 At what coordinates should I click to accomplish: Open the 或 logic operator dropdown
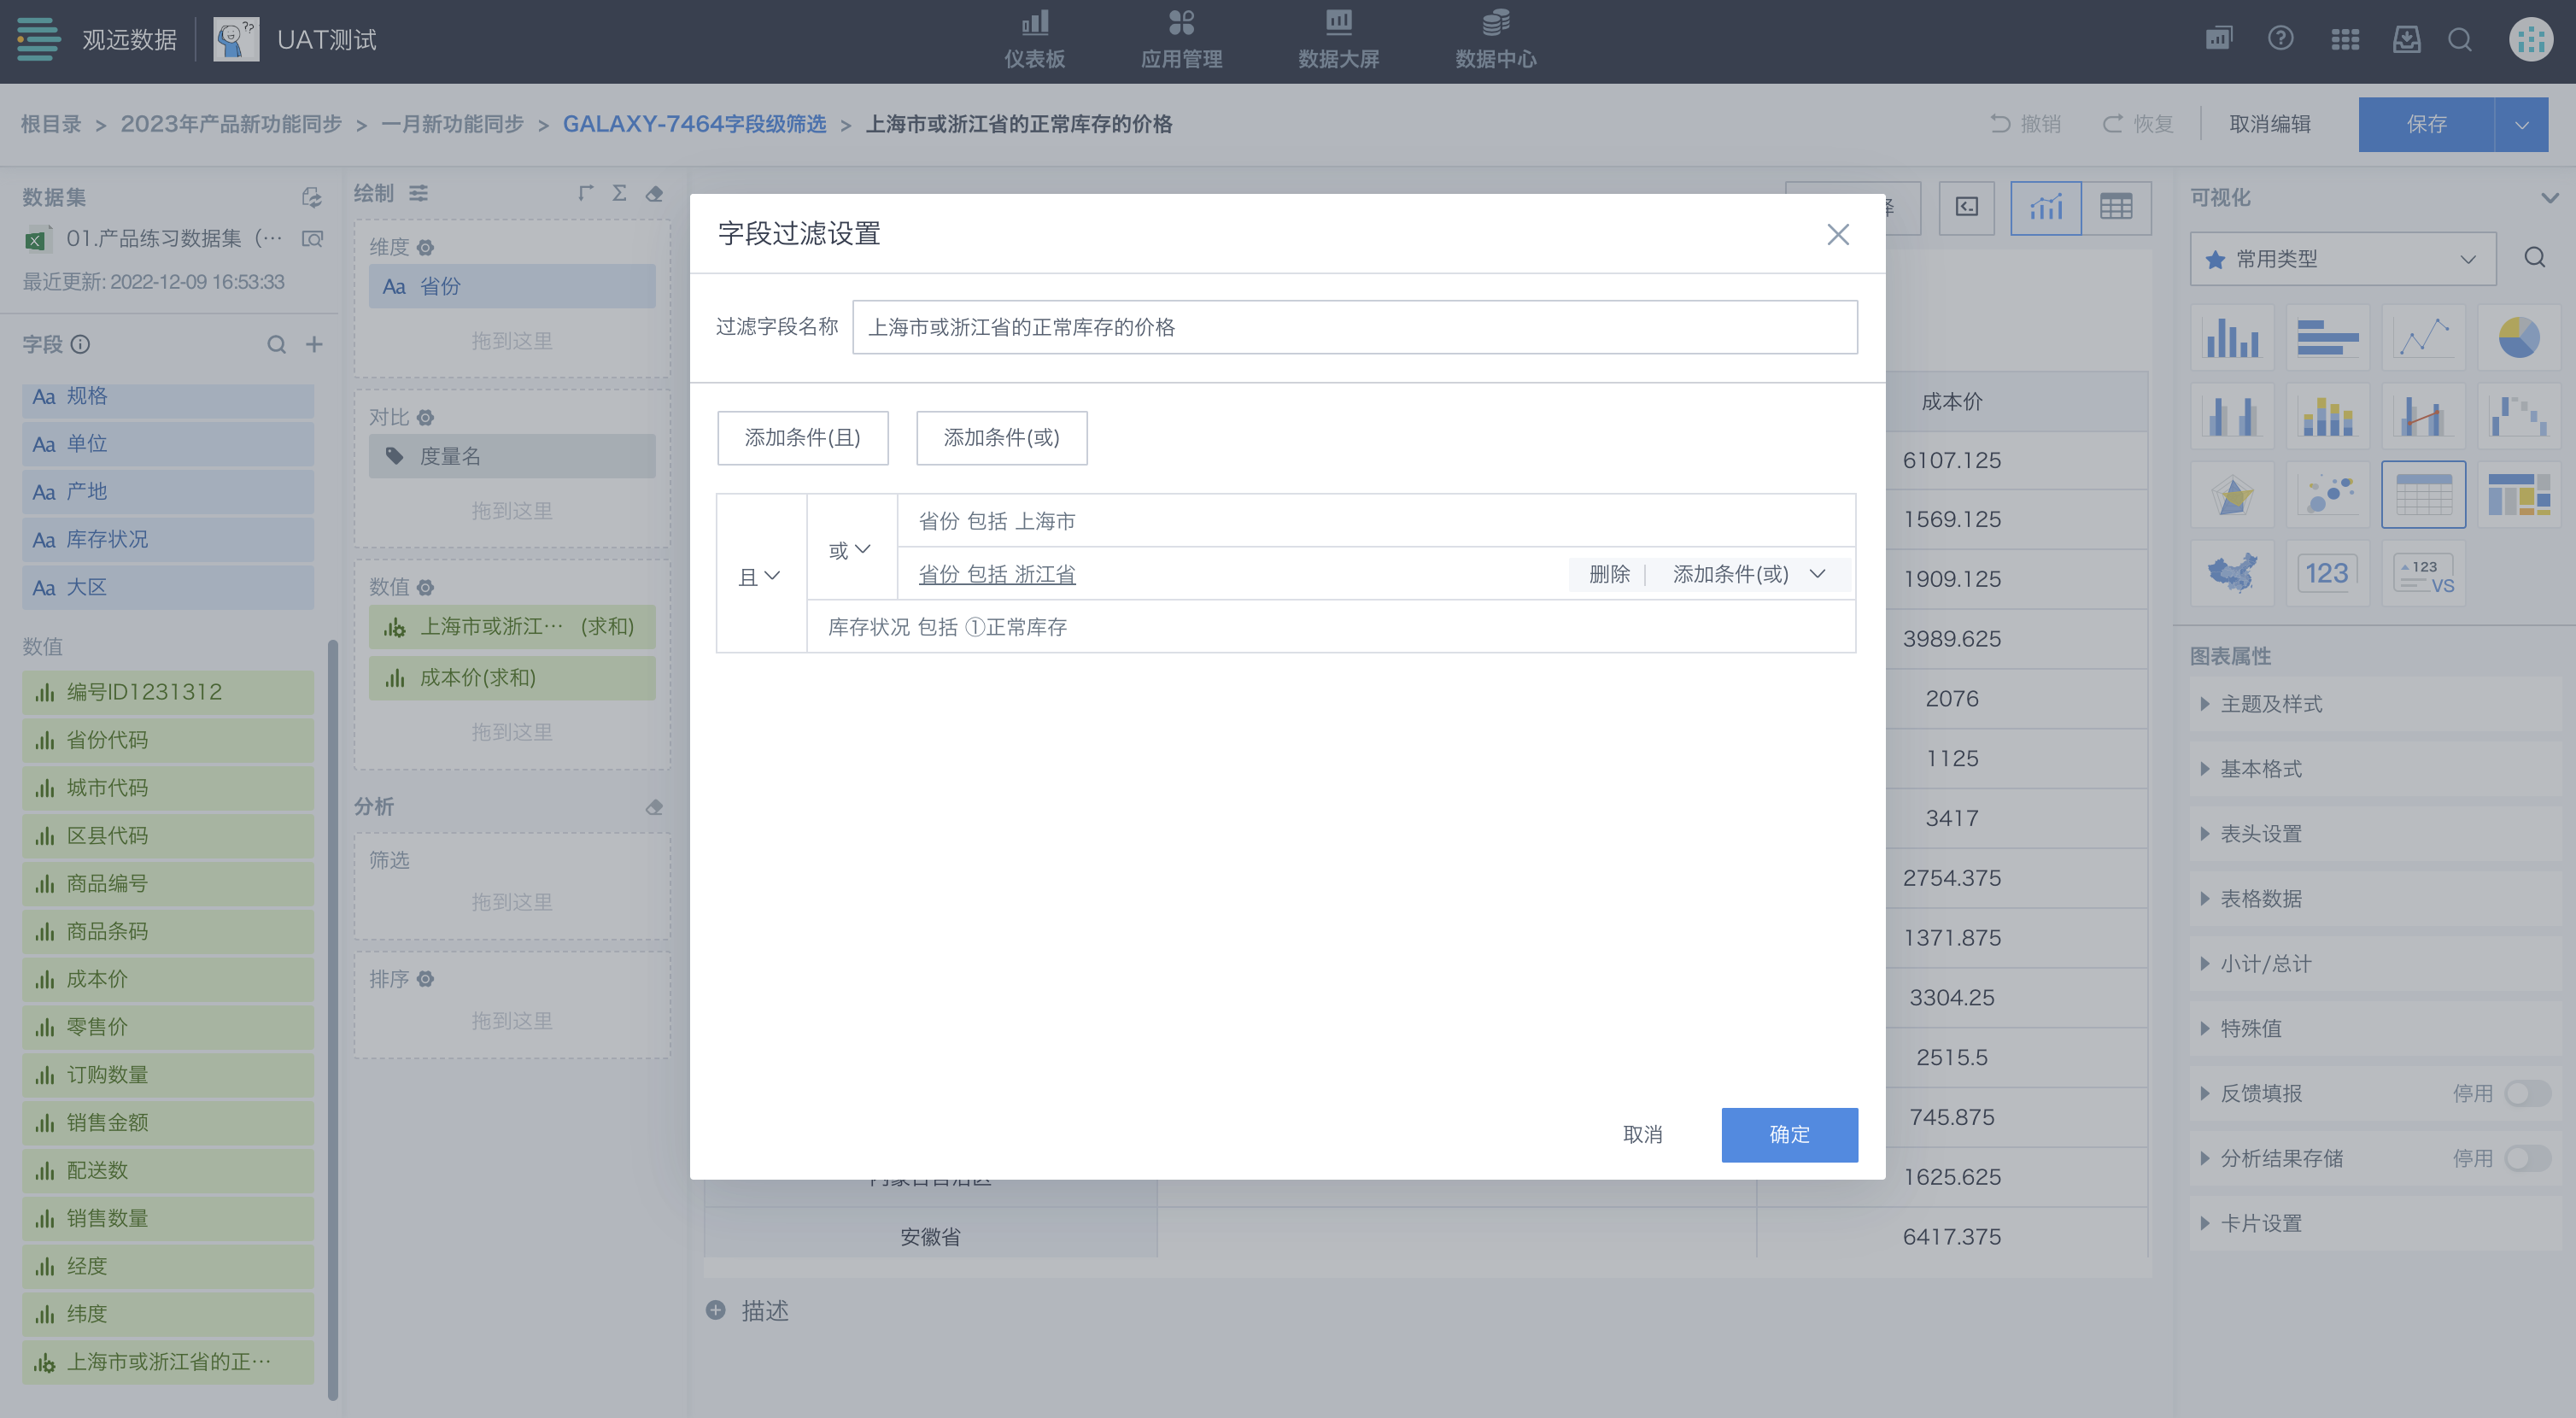click(850, 549)
